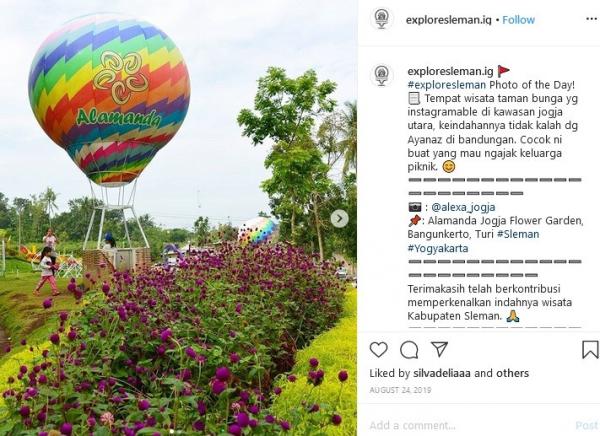Open the August 24, 2019 timestamp
Screen dimensions: 600x436
[x=400, y=390]
